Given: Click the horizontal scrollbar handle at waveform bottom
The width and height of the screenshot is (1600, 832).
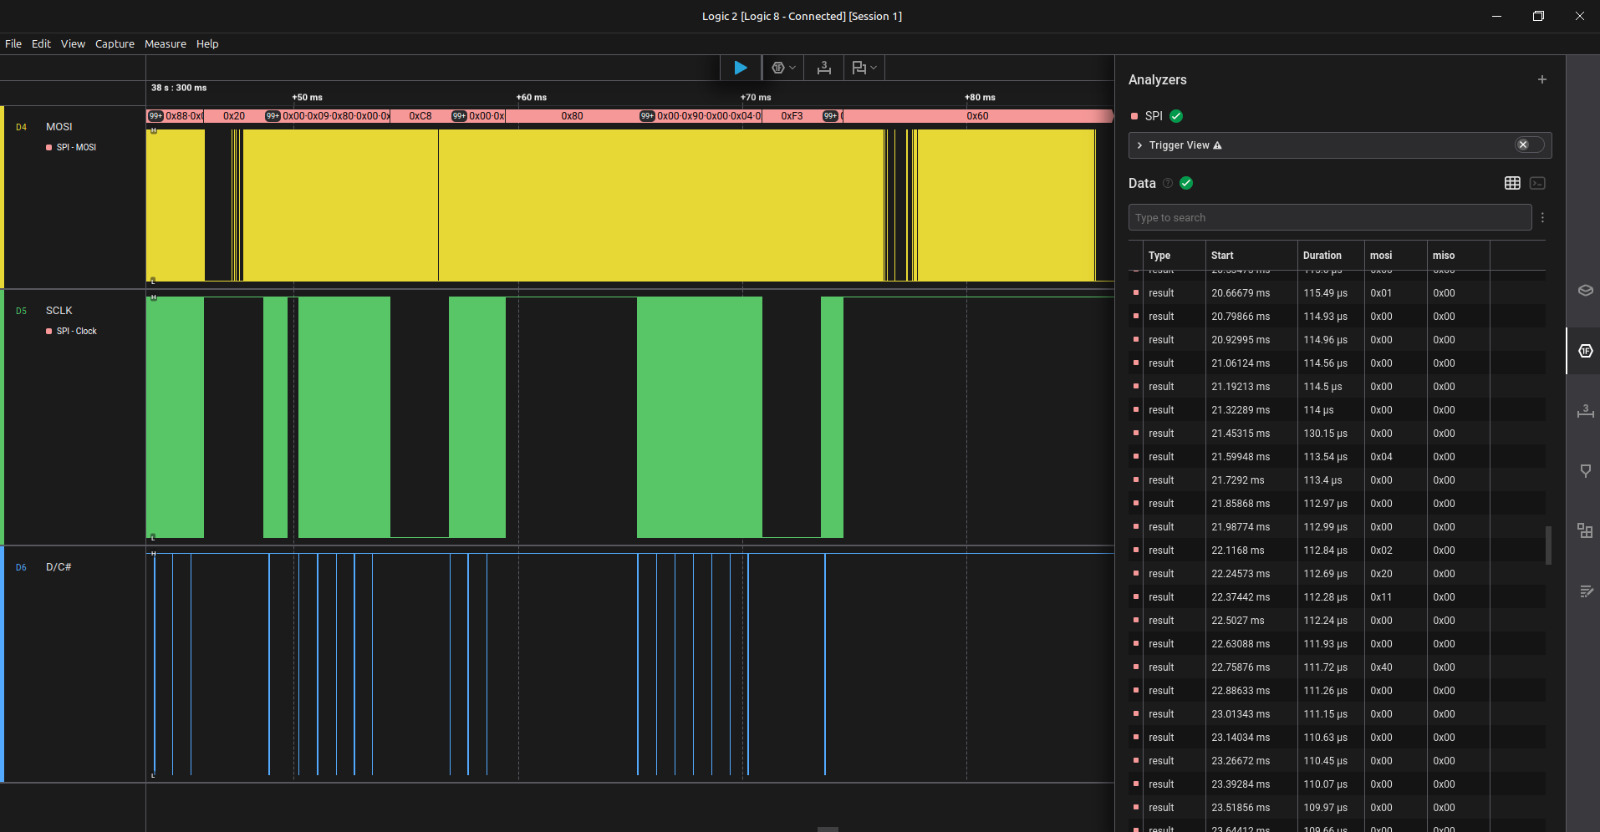Looking at the screenshot, I should (827, 829).
